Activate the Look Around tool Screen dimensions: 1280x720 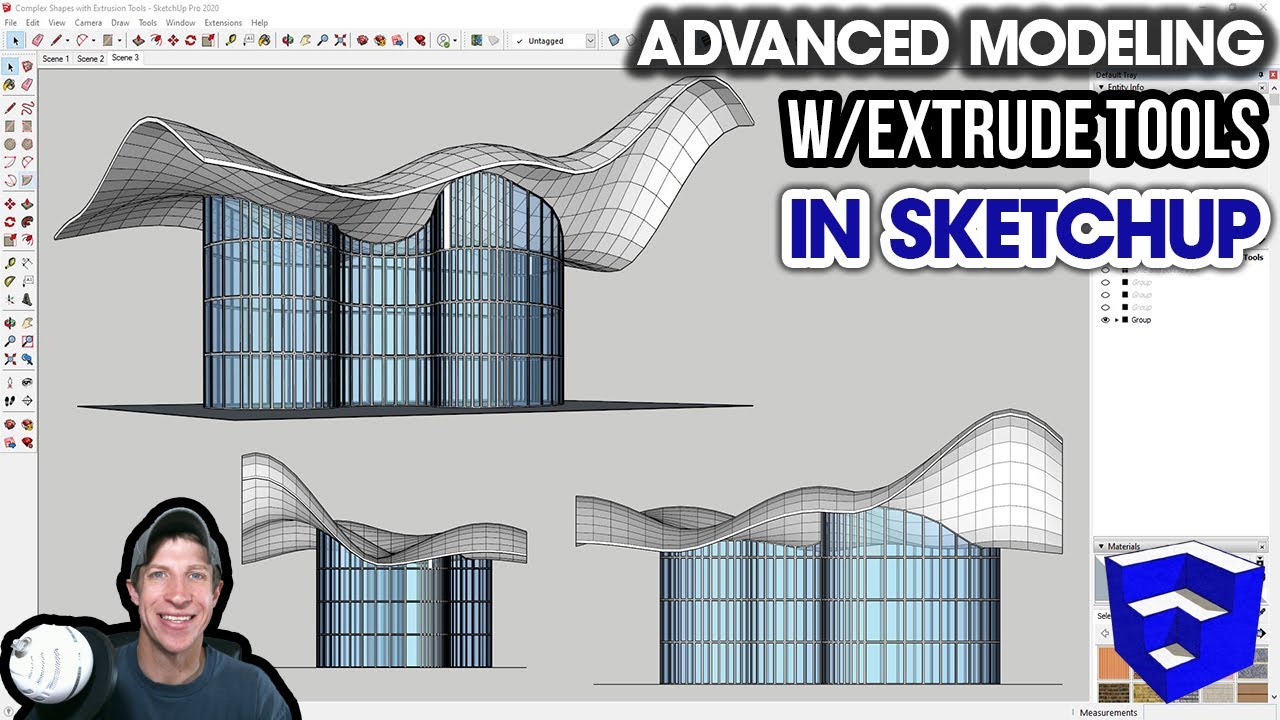pyautogui.click(x=27, y=382)
